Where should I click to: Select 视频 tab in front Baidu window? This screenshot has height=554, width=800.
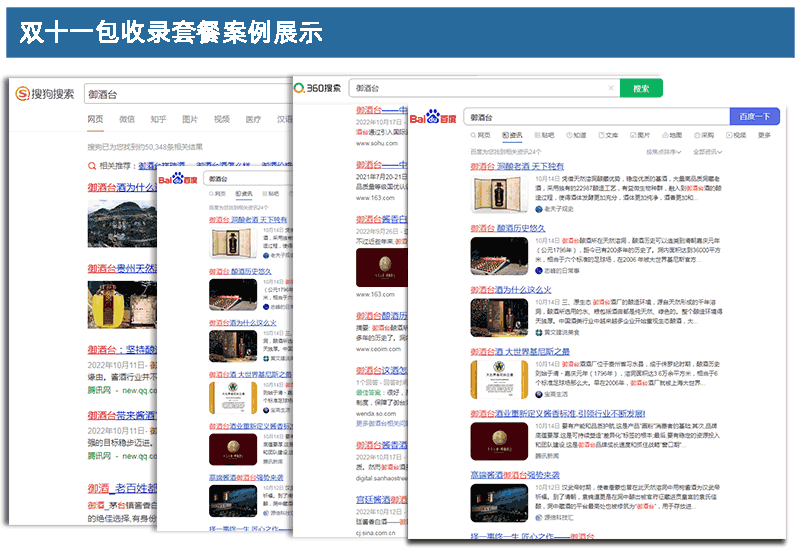tap(736, 135)
